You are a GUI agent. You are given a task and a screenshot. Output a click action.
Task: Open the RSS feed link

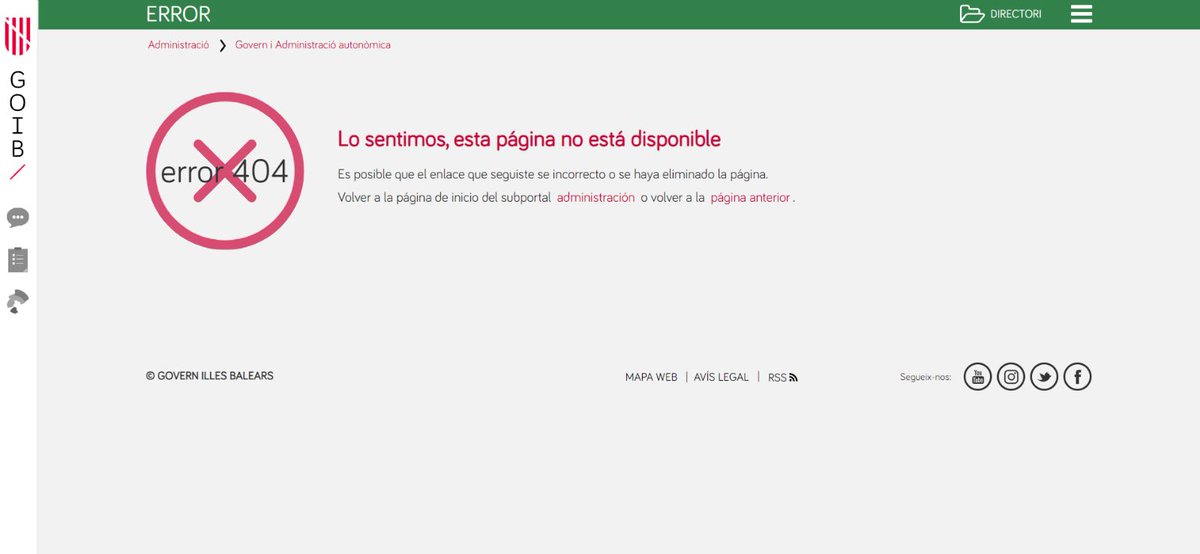coord(783,377)
